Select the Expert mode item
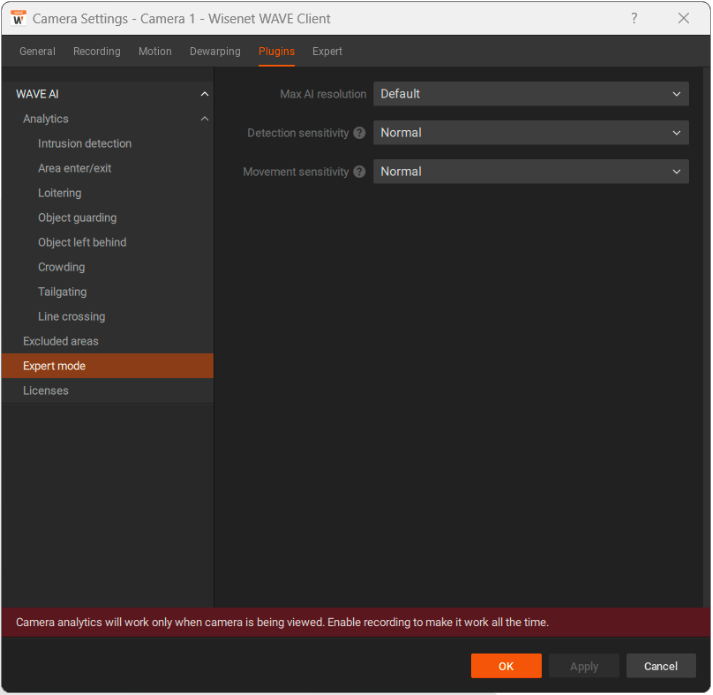Image resolution: width=713 pixels, height=695 pixels. [x=107, y=366]
